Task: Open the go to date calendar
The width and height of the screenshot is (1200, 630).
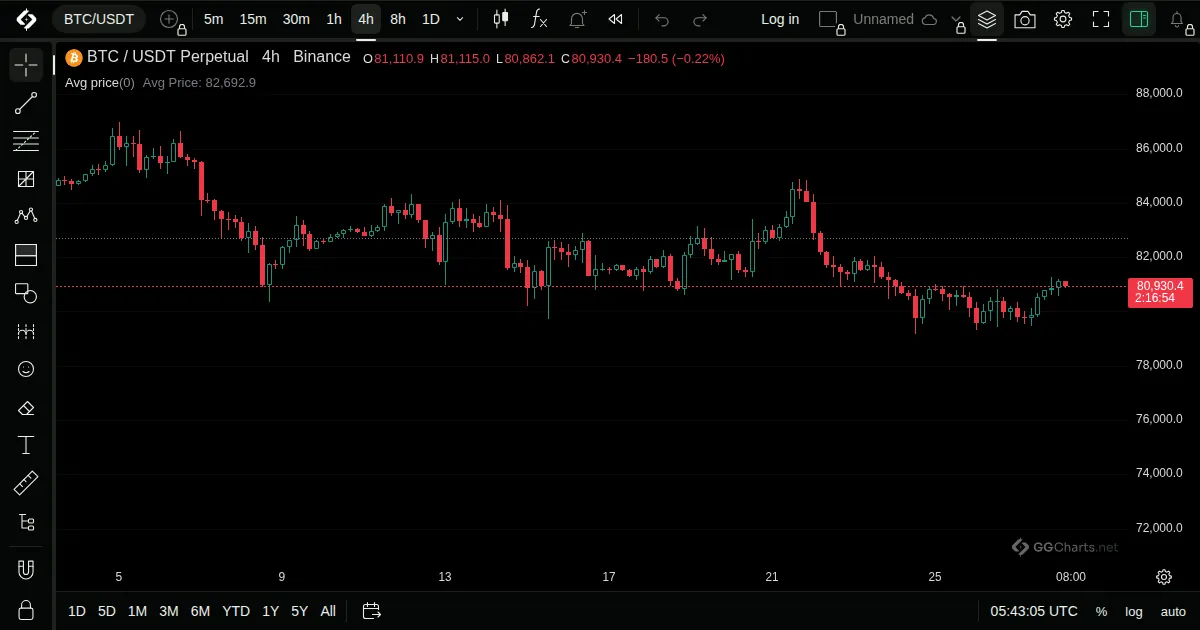Action: 372,611
